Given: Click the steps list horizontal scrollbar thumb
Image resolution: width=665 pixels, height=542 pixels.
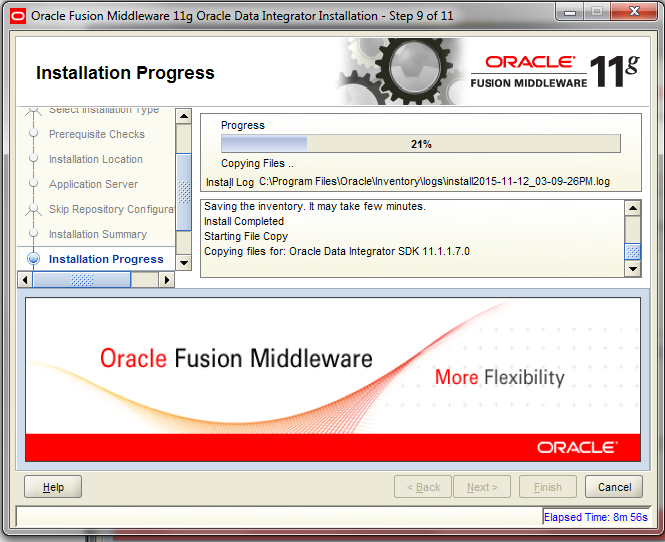Looking at the screenshot, I should coord(82,280).
